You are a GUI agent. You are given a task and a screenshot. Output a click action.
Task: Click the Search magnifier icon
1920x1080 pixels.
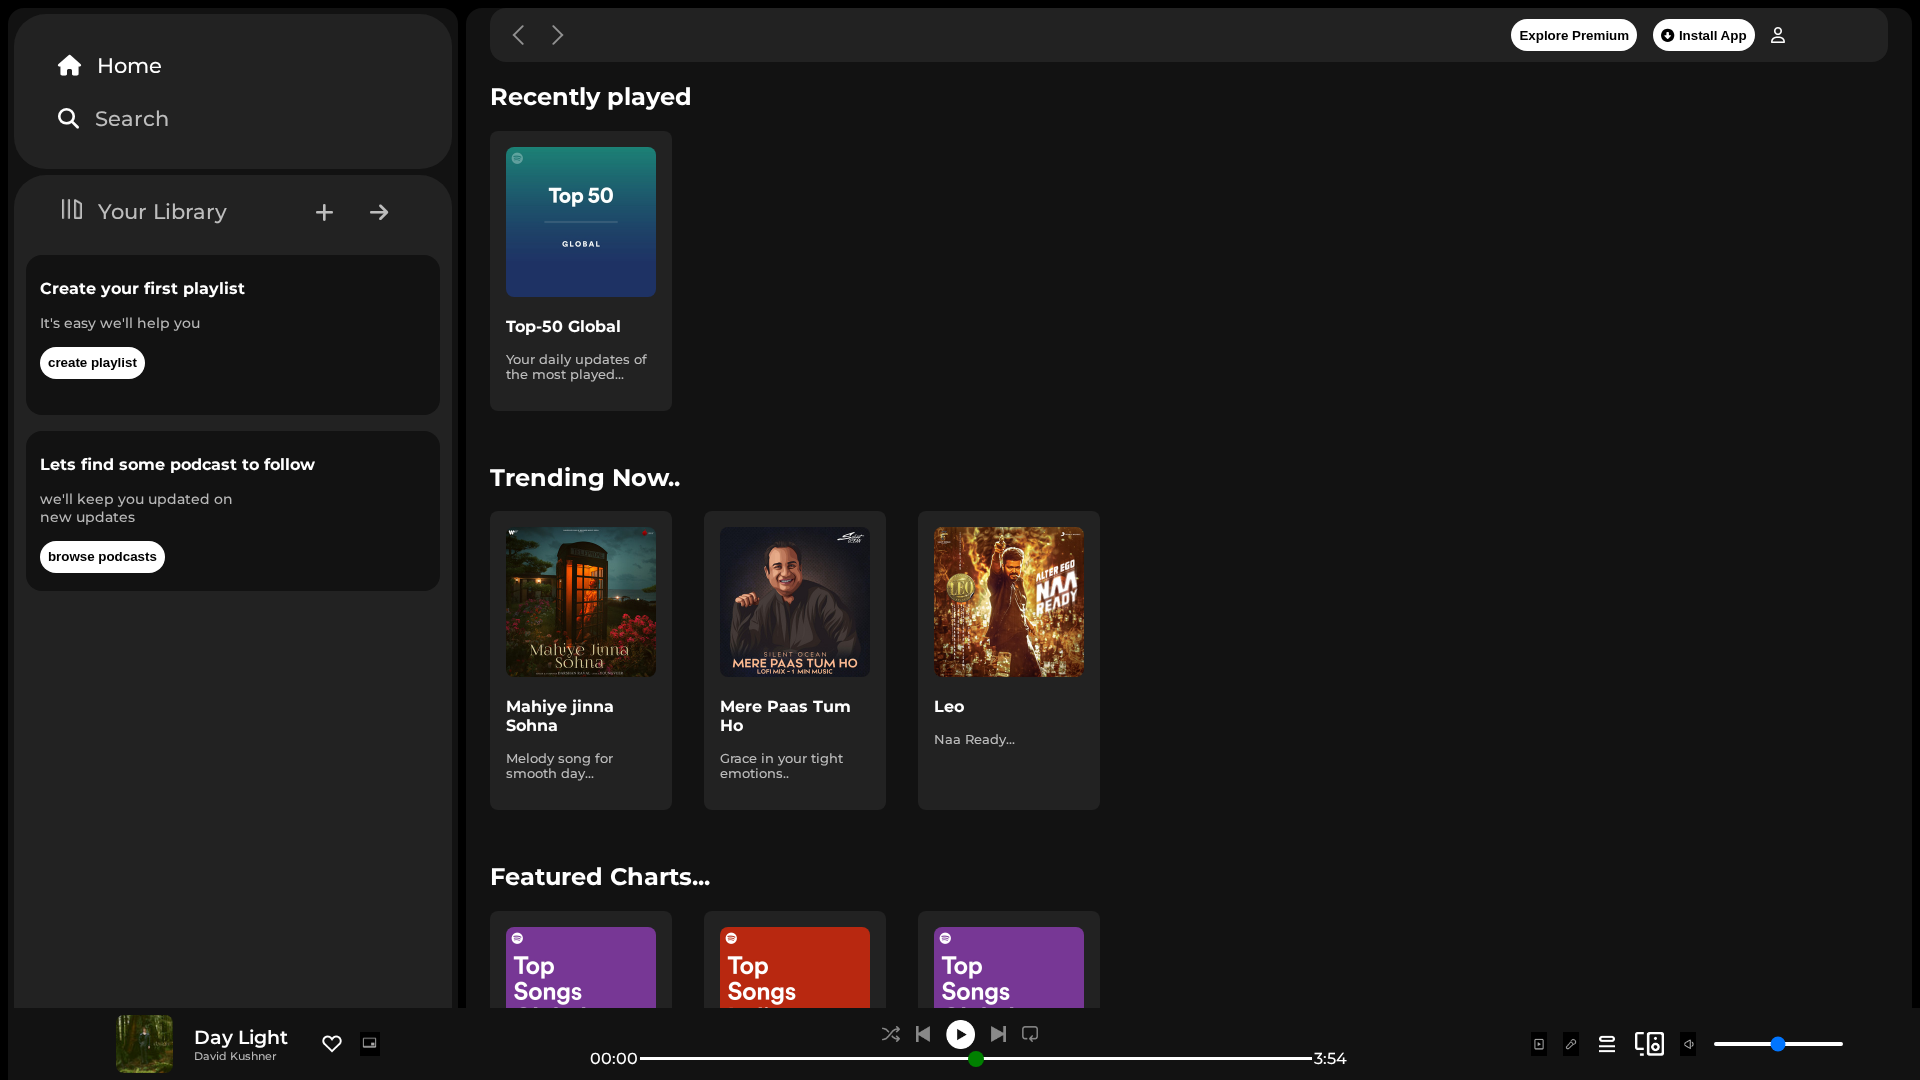click(68, 119)
